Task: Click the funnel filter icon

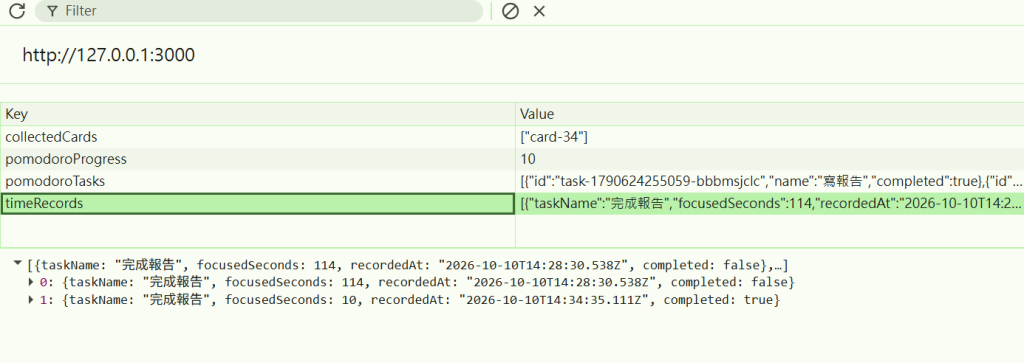Action: [x=52, y=11]
